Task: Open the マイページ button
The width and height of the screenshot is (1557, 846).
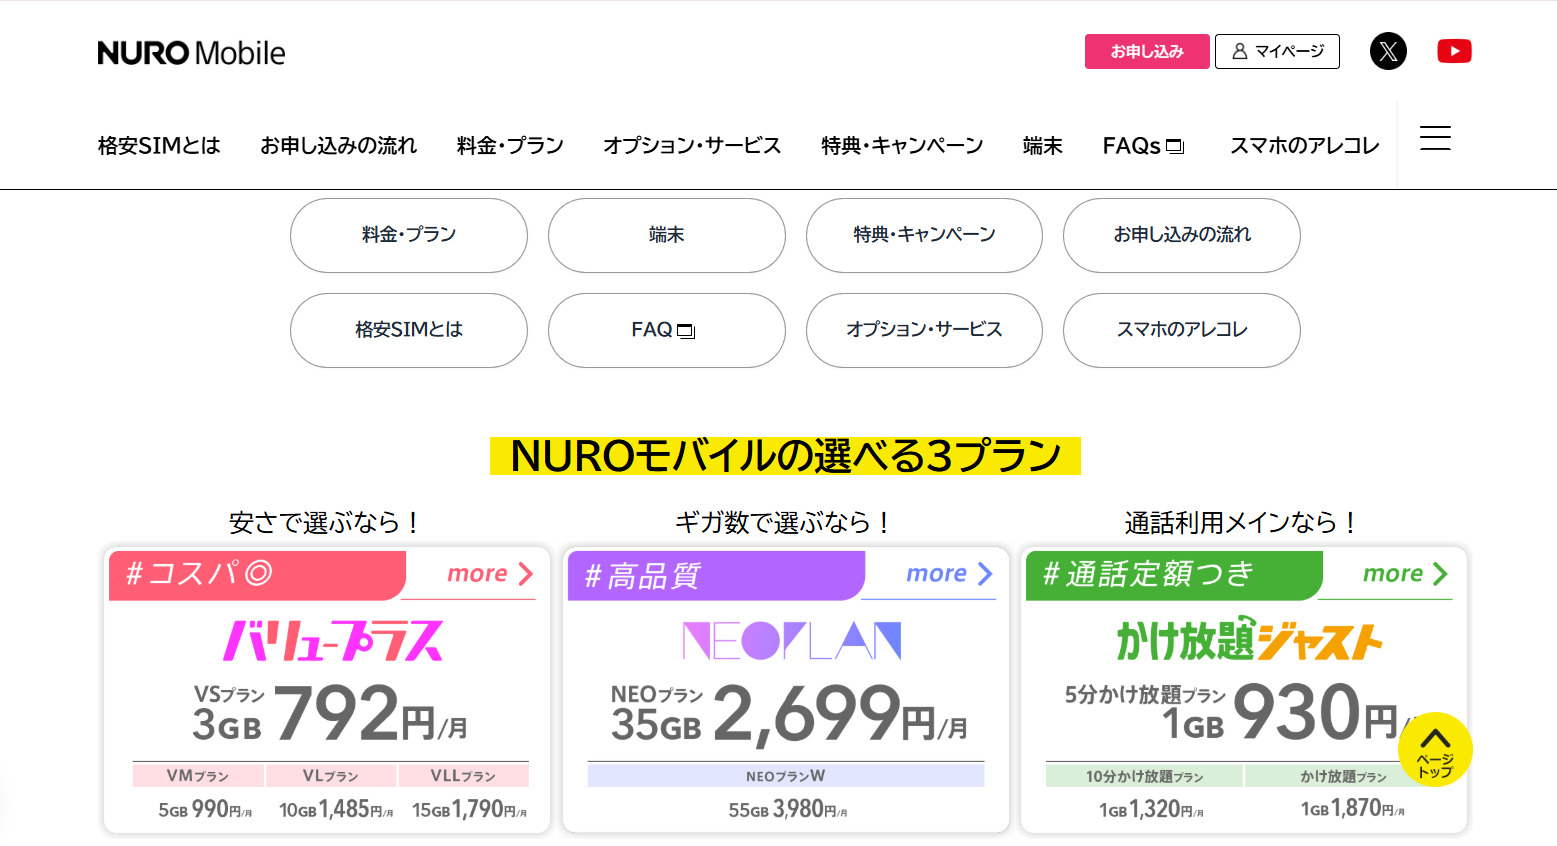Action: point(1277,51)
